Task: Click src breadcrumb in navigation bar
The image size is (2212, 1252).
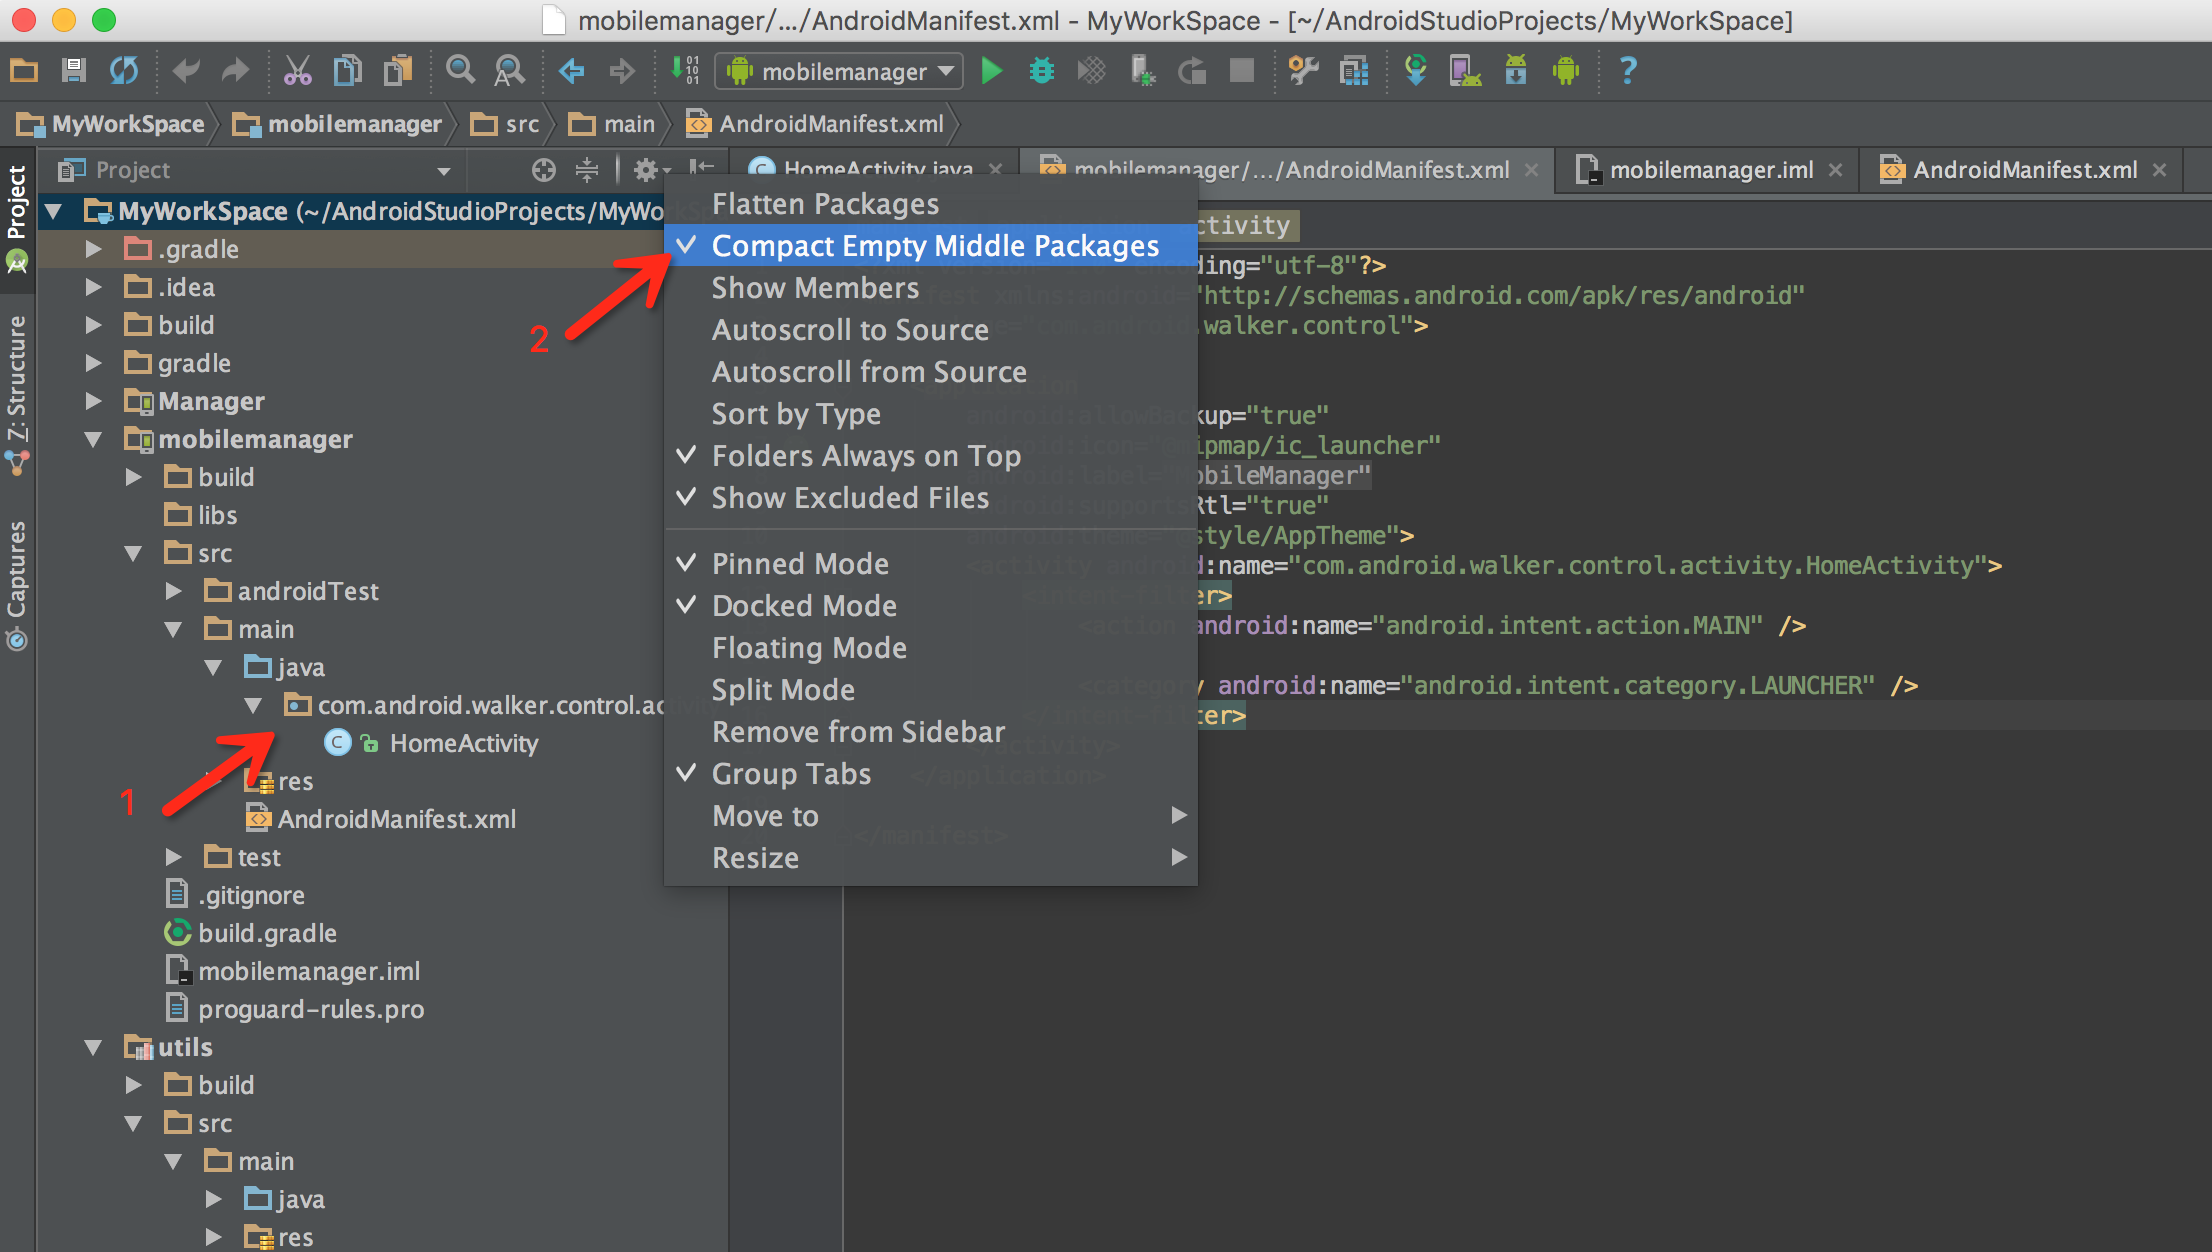Action: [x=506, y=124]
